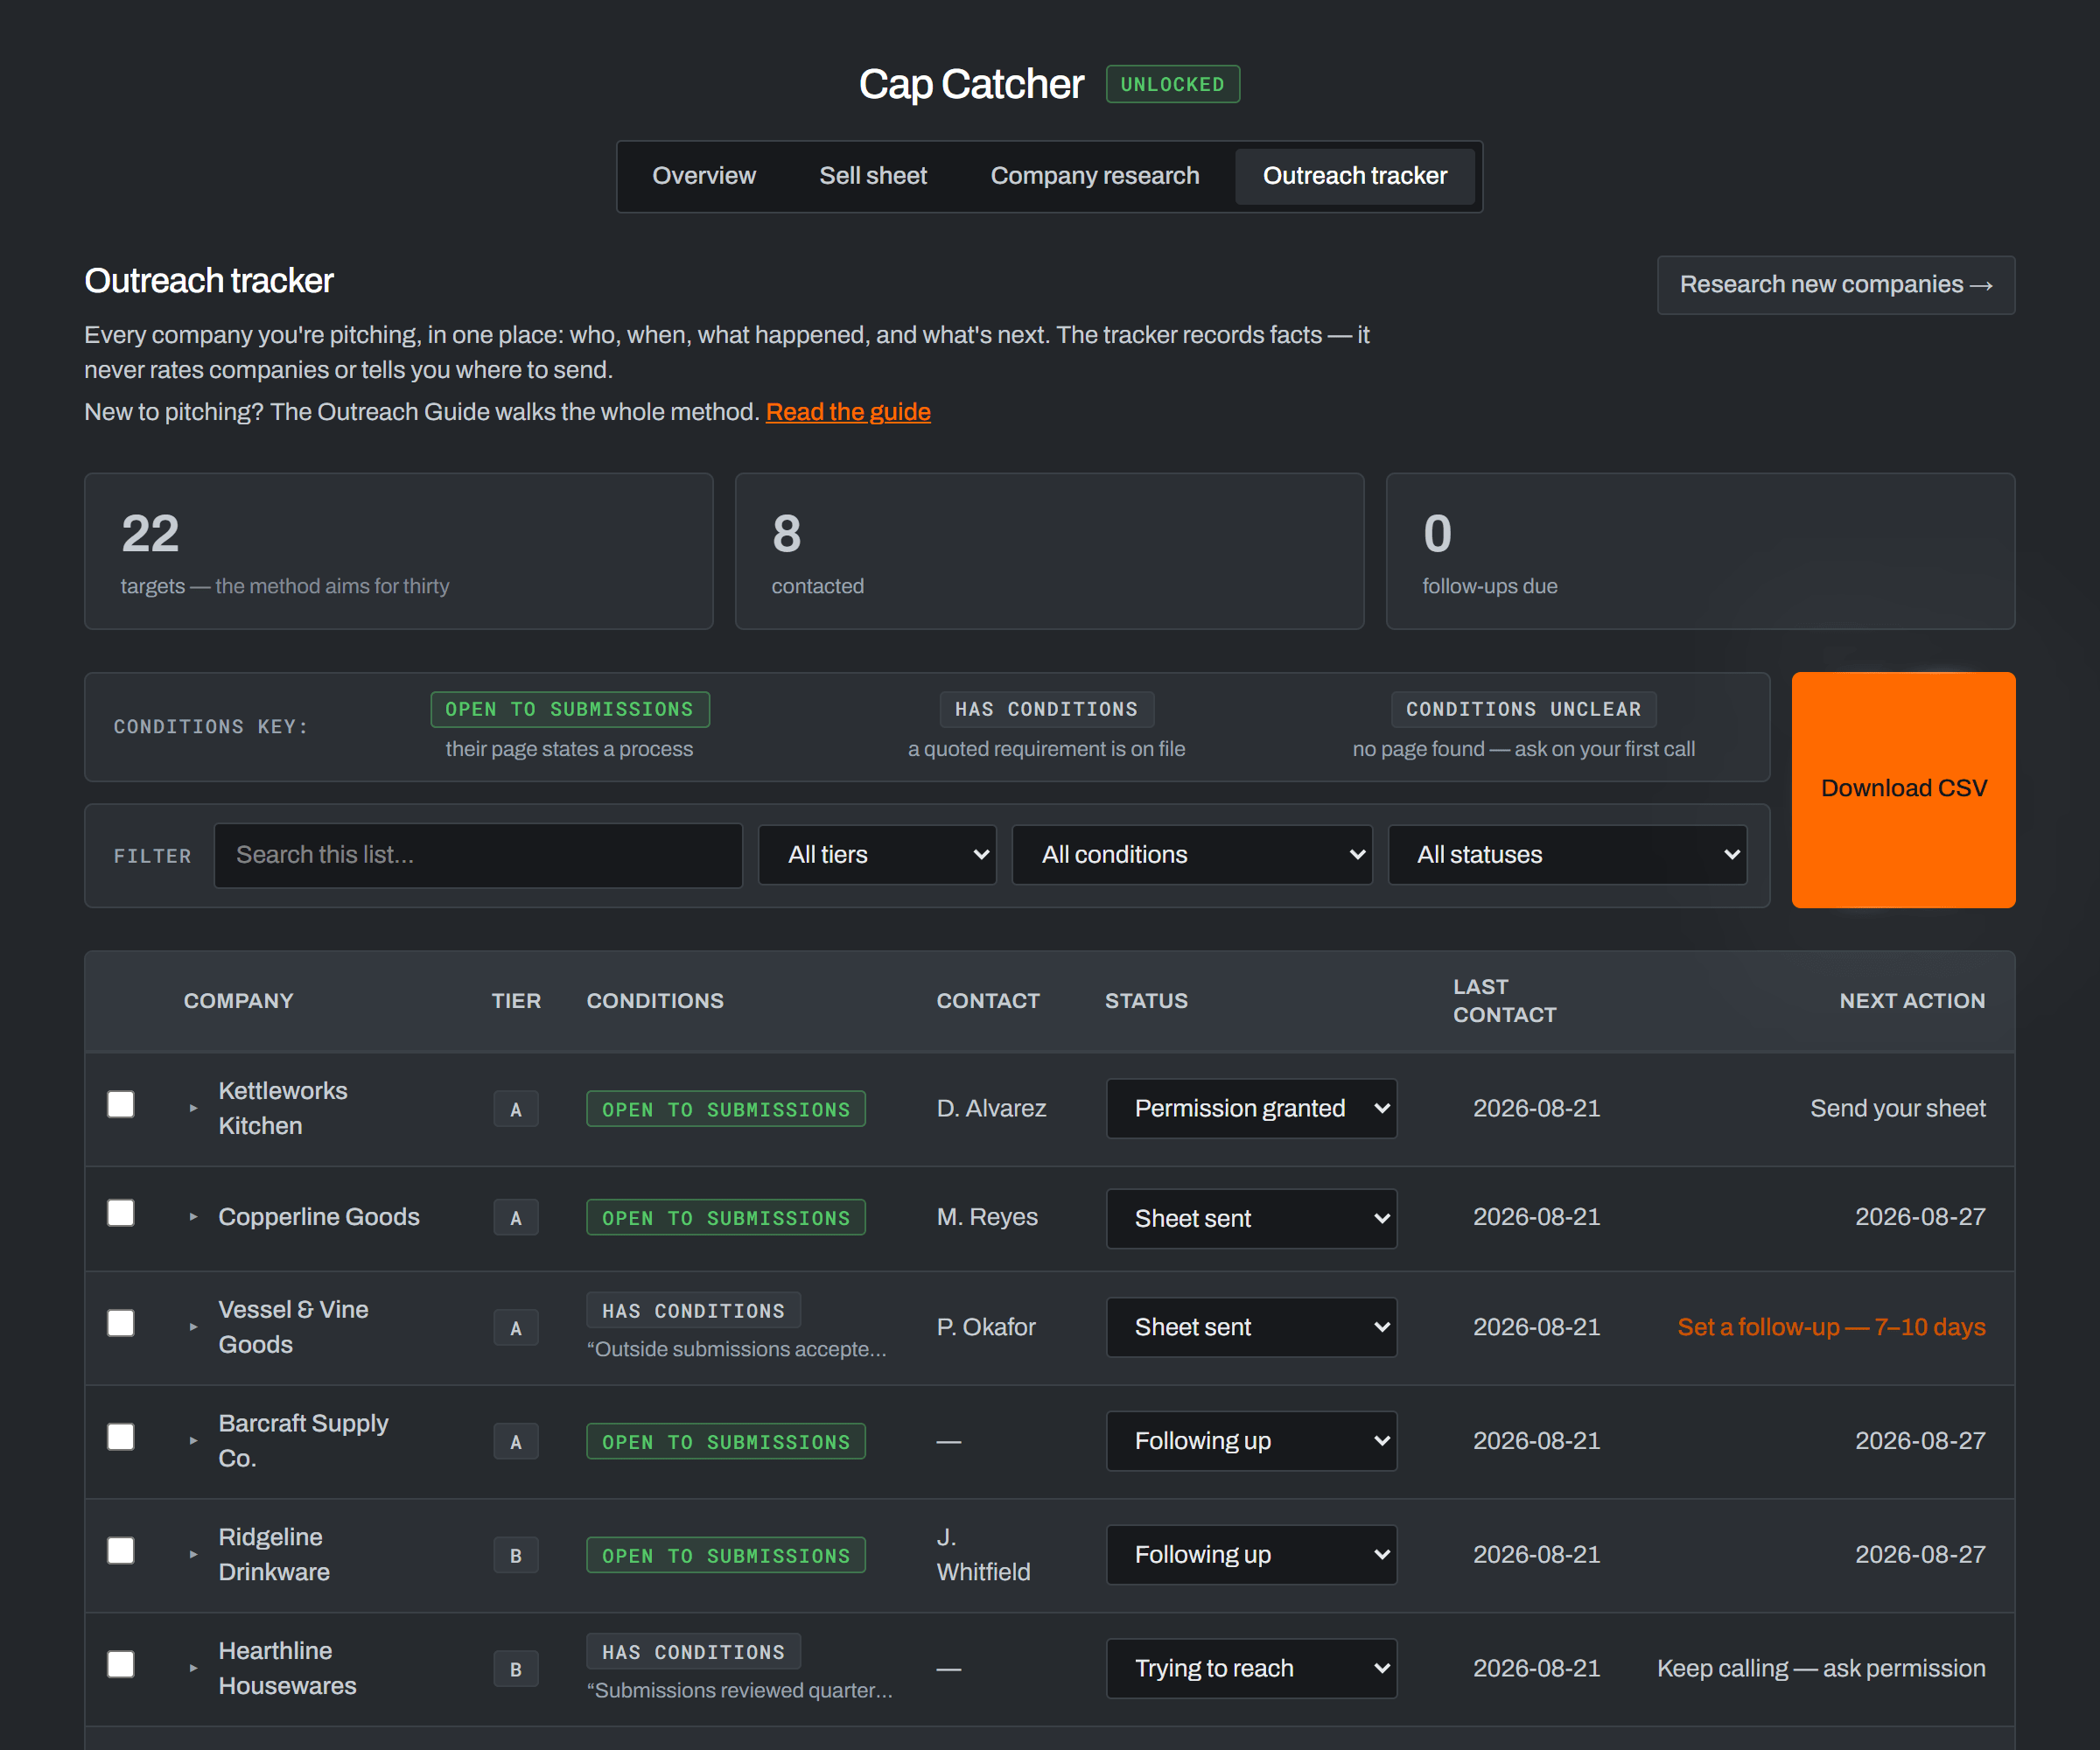2100x1750 pixels.
Task: Tick the Hearthline Housewares checkbox
Action: 121,1664
